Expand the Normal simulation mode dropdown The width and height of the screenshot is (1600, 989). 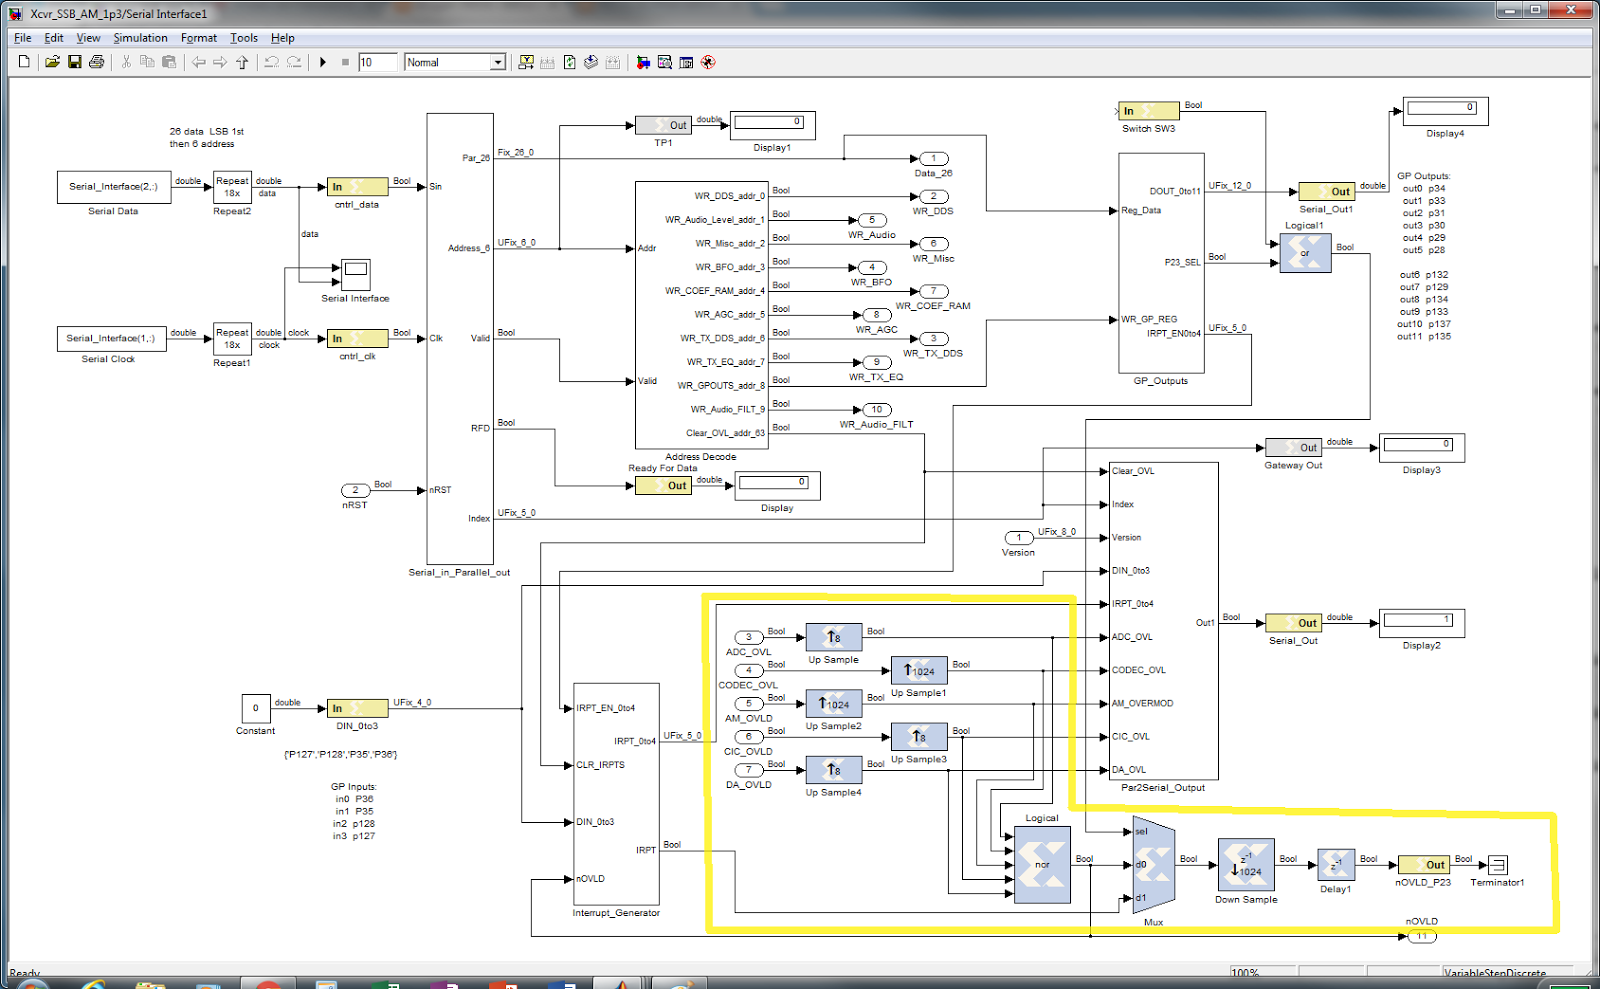497,62
